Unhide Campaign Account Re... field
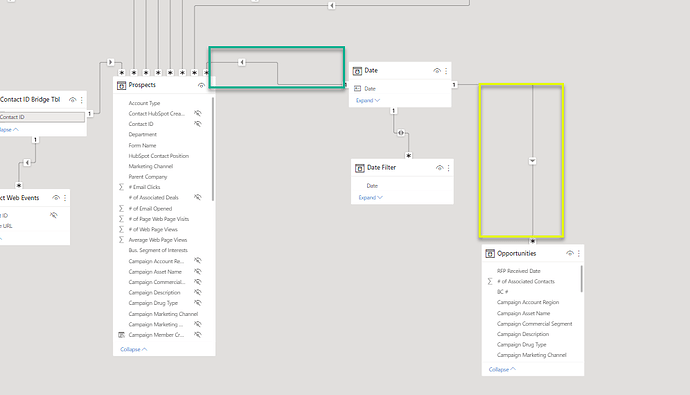The image size is (690, 395). click(198, 261)
